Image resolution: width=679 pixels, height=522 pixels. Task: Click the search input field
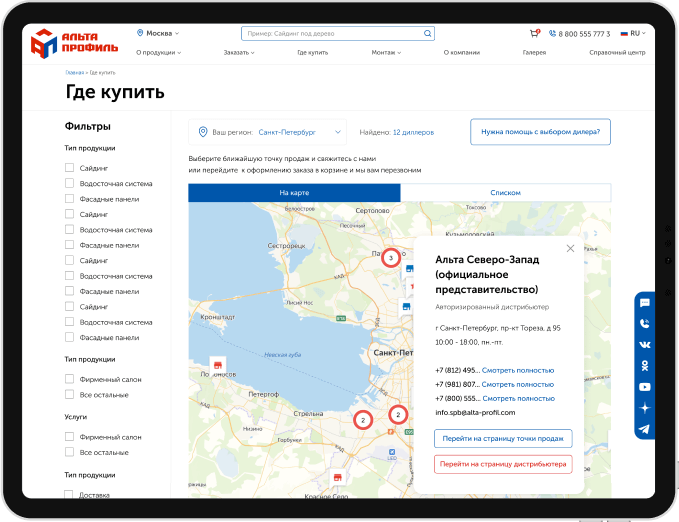coord(338,33)
